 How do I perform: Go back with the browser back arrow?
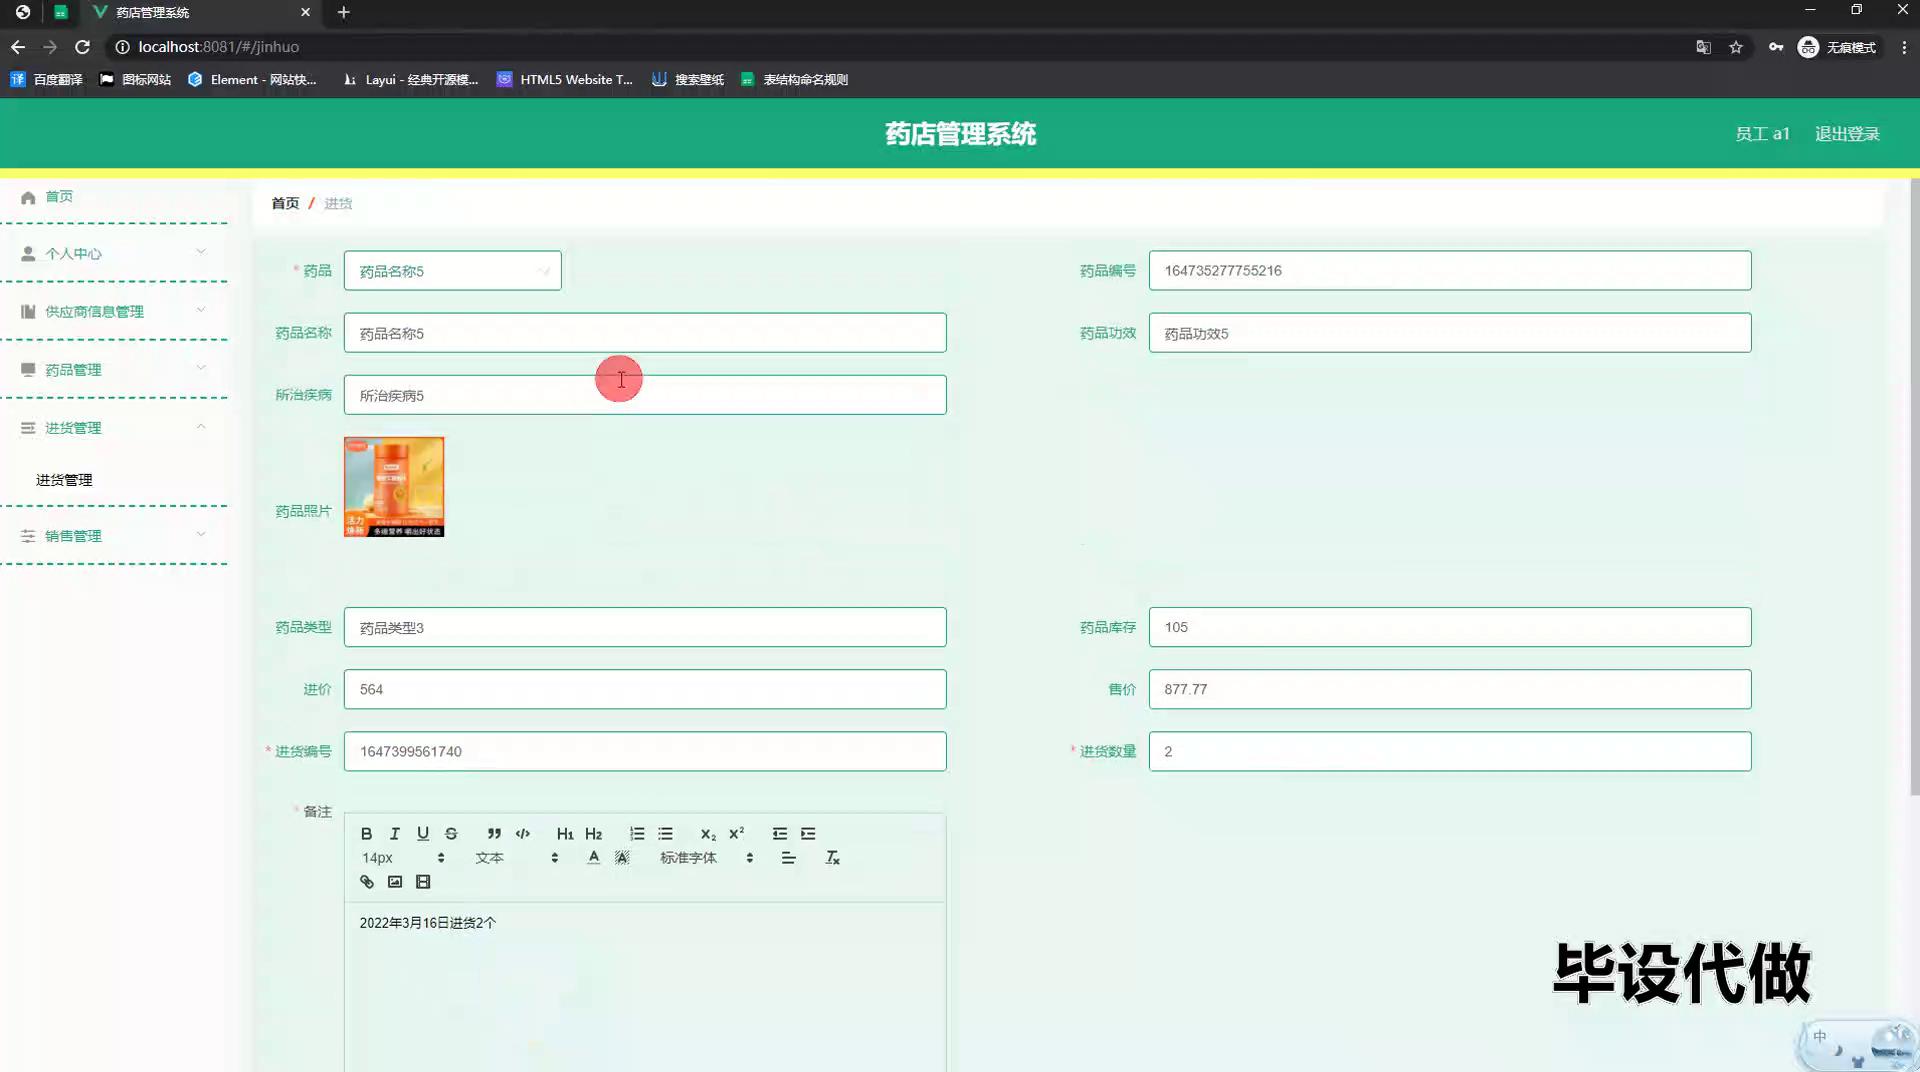coord(18,47)
